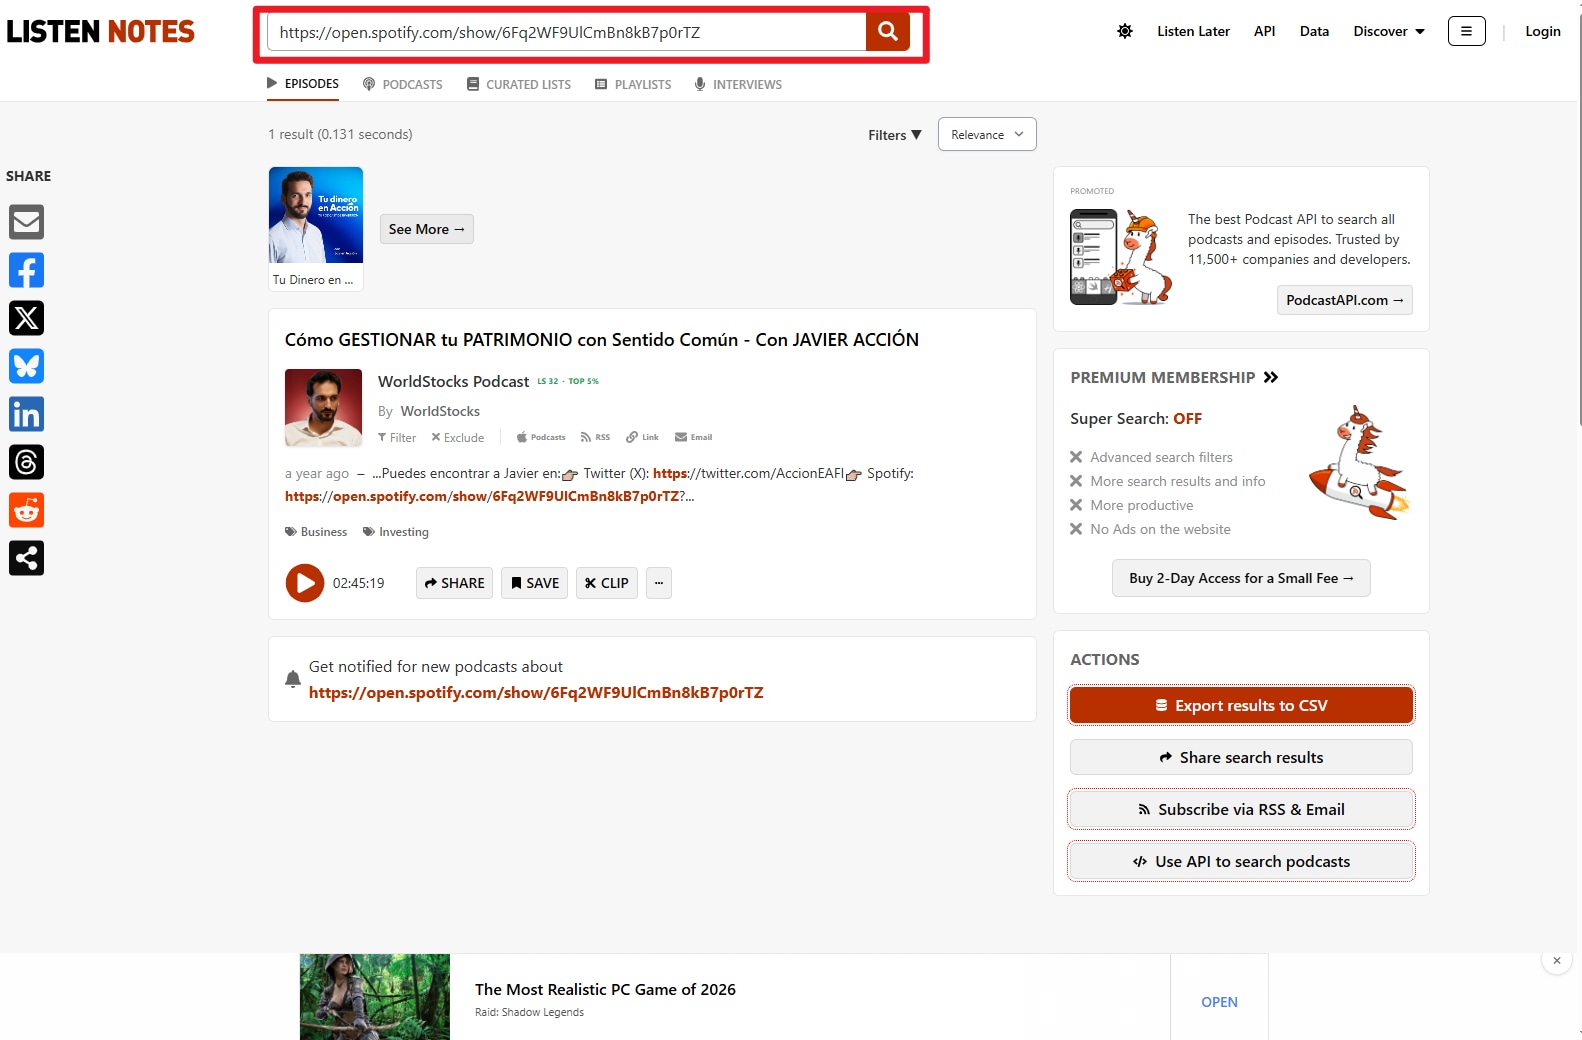Click the Email envelope link under WorldStocks
Viewport: 1582px width, 1040px height.
pyautogui.click(x=693, y=437)
